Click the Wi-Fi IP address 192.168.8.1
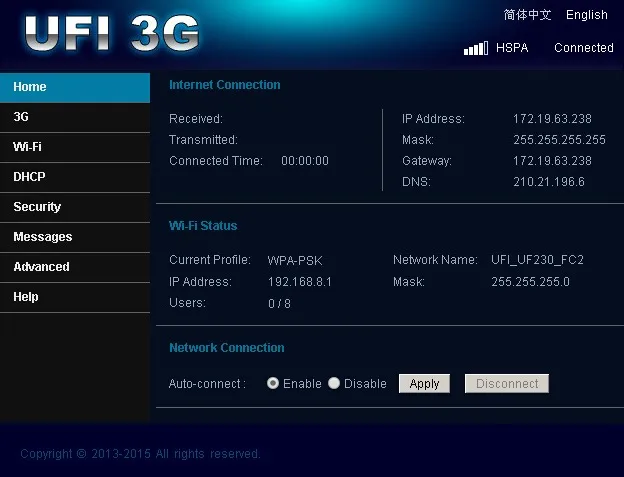Screen dimensions: 624x477 300,282
